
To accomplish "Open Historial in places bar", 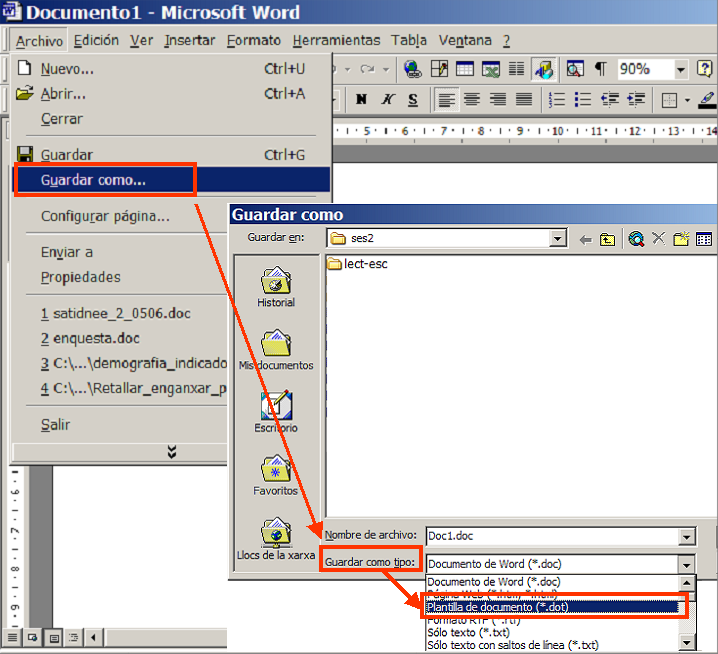I will click(276, 287).
